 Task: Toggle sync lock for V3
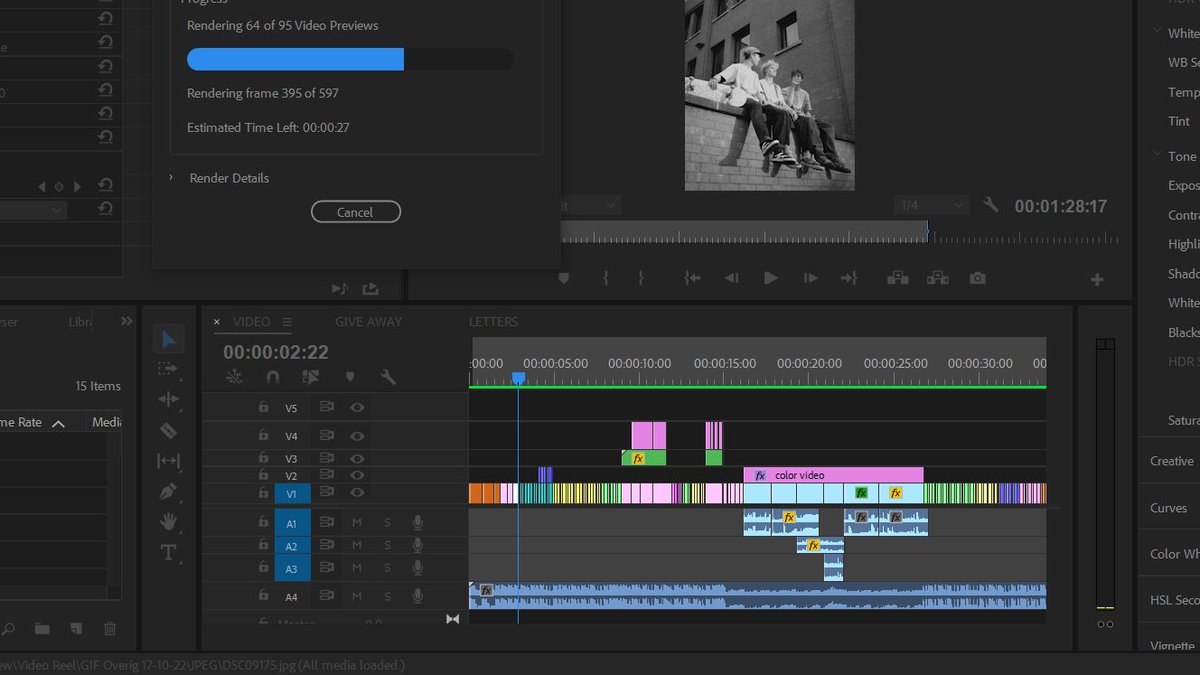tap(326, 458)
